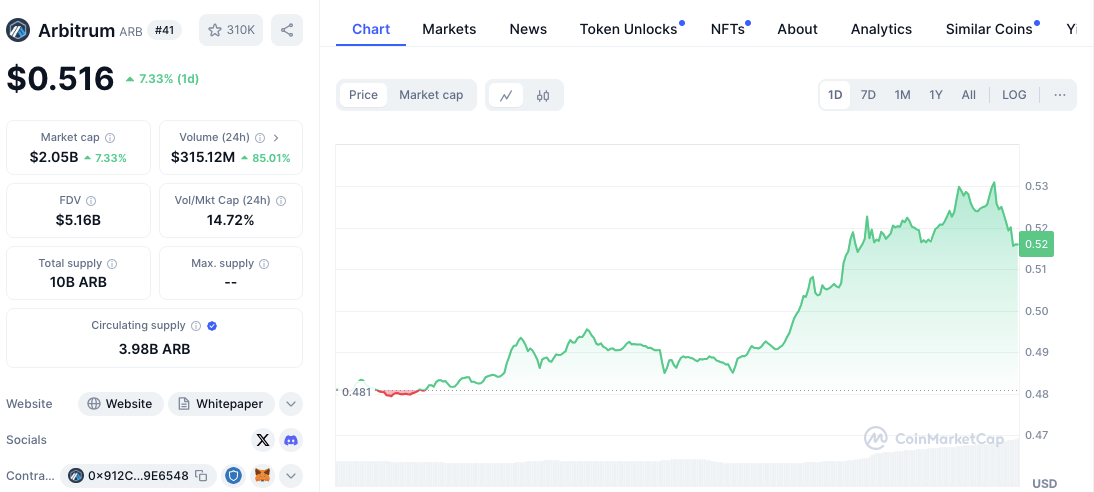
Task: Select line chart type icon
Action: point(507,95)
